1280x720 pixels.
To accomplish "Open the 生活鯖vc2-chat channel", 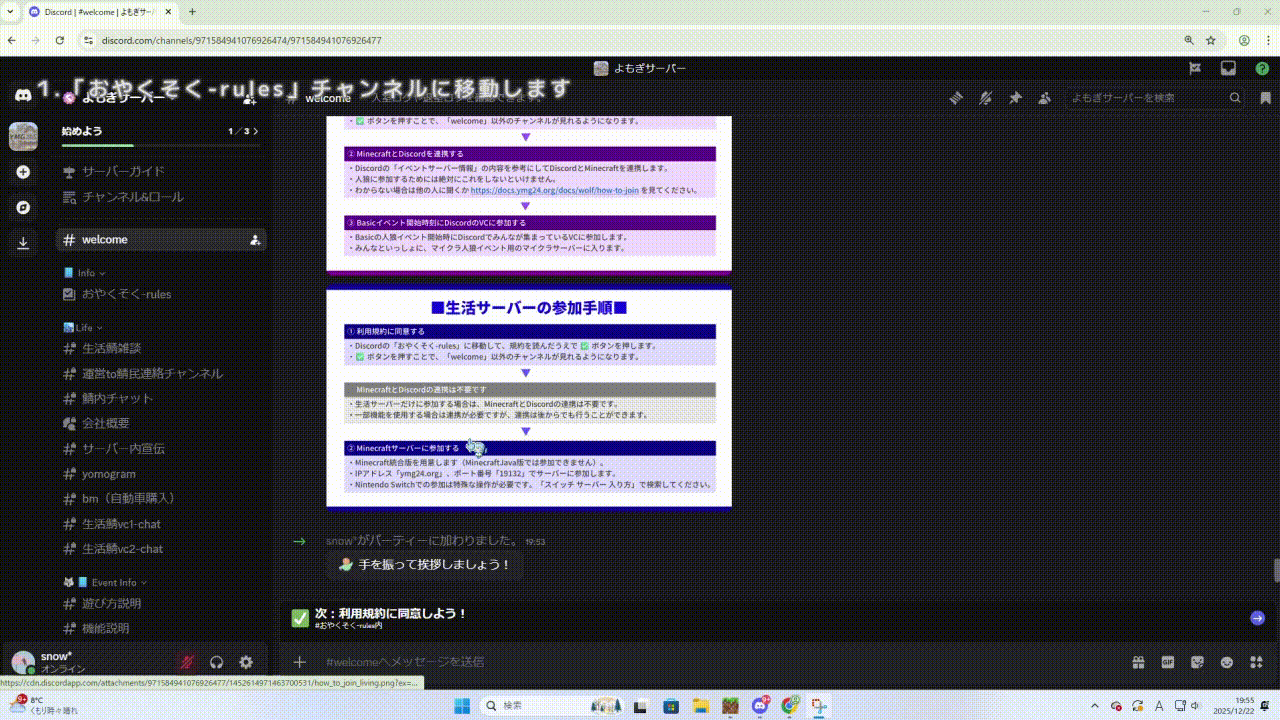I will click(x=162, y=549).
